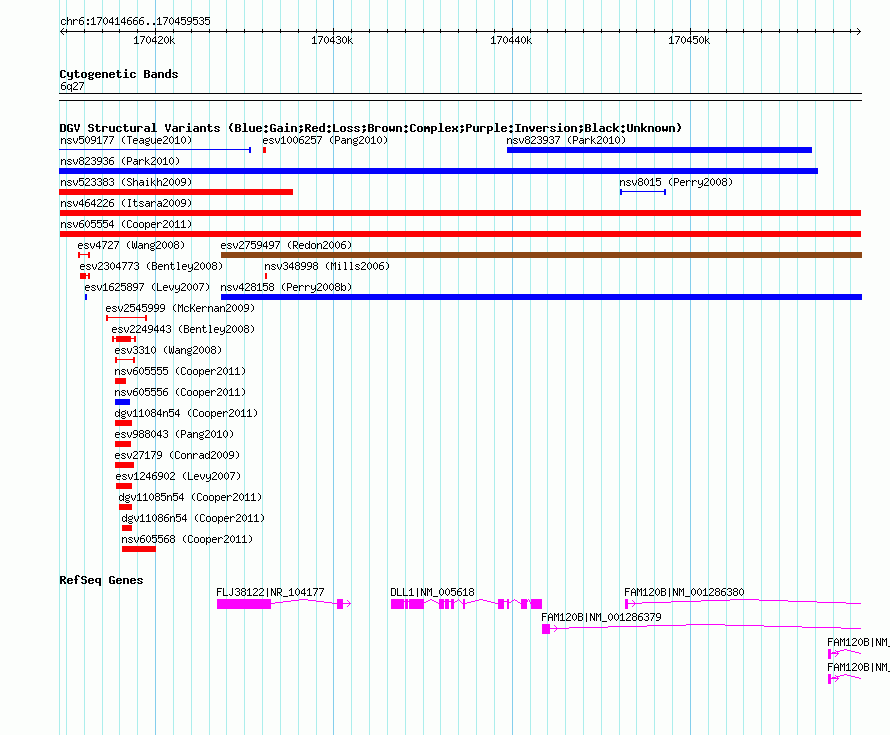Open the esv2545999 (McKernan2009) label

pyautogui.click(x=180, y=308)
